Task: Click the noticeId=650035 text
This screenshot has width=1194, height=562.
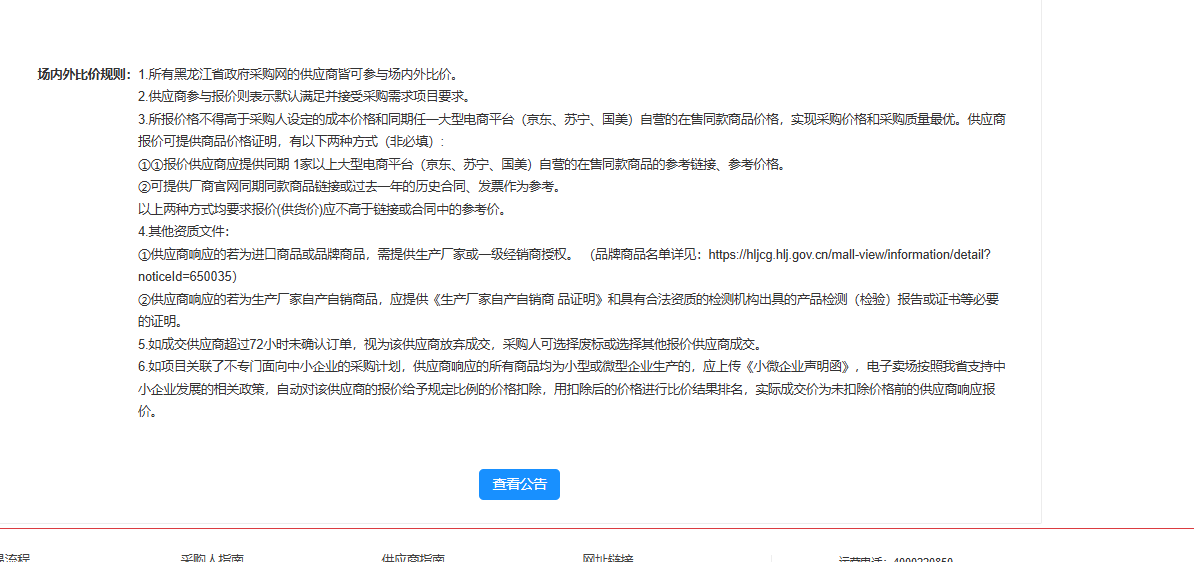Action: coord(187,276)
